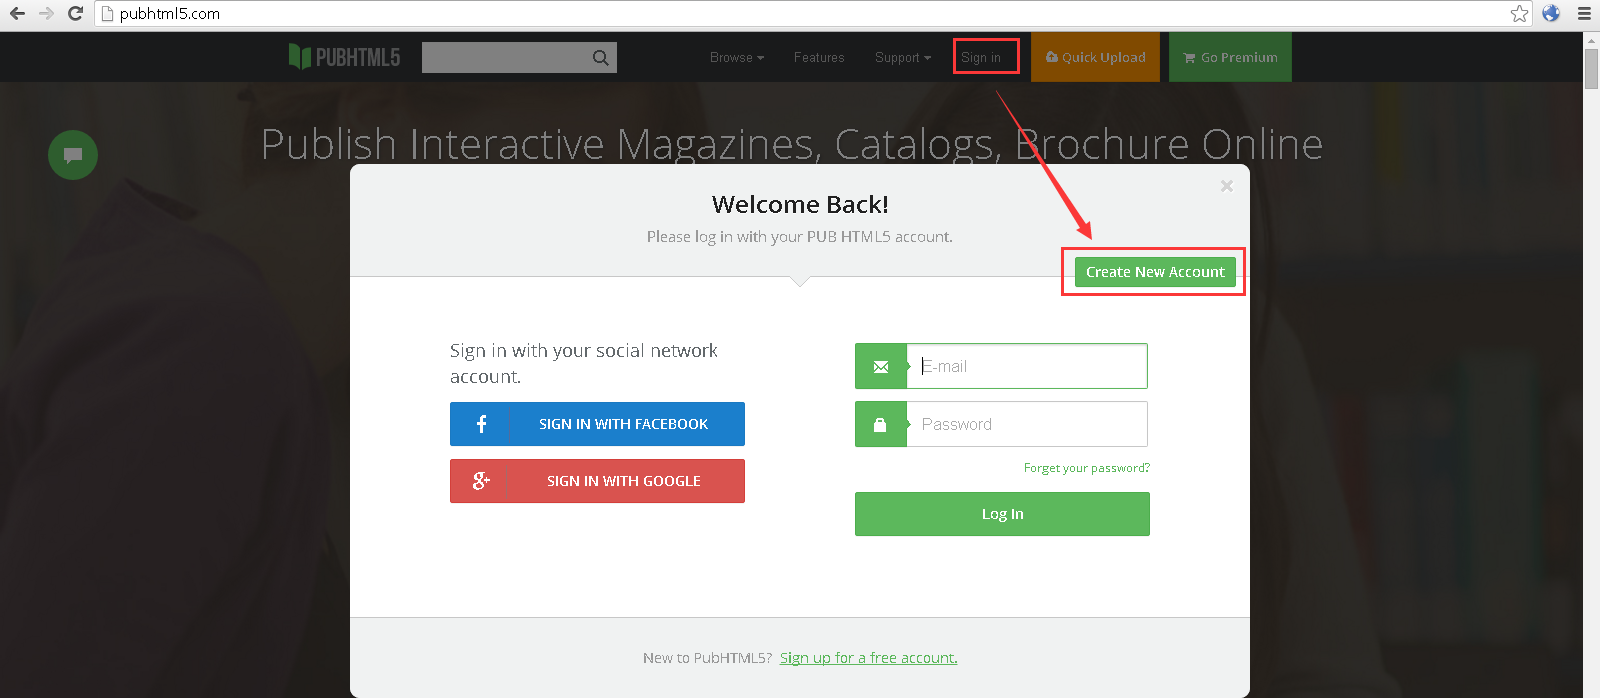
Task: Click the browser forward arrow
Action: coord(46,13)
